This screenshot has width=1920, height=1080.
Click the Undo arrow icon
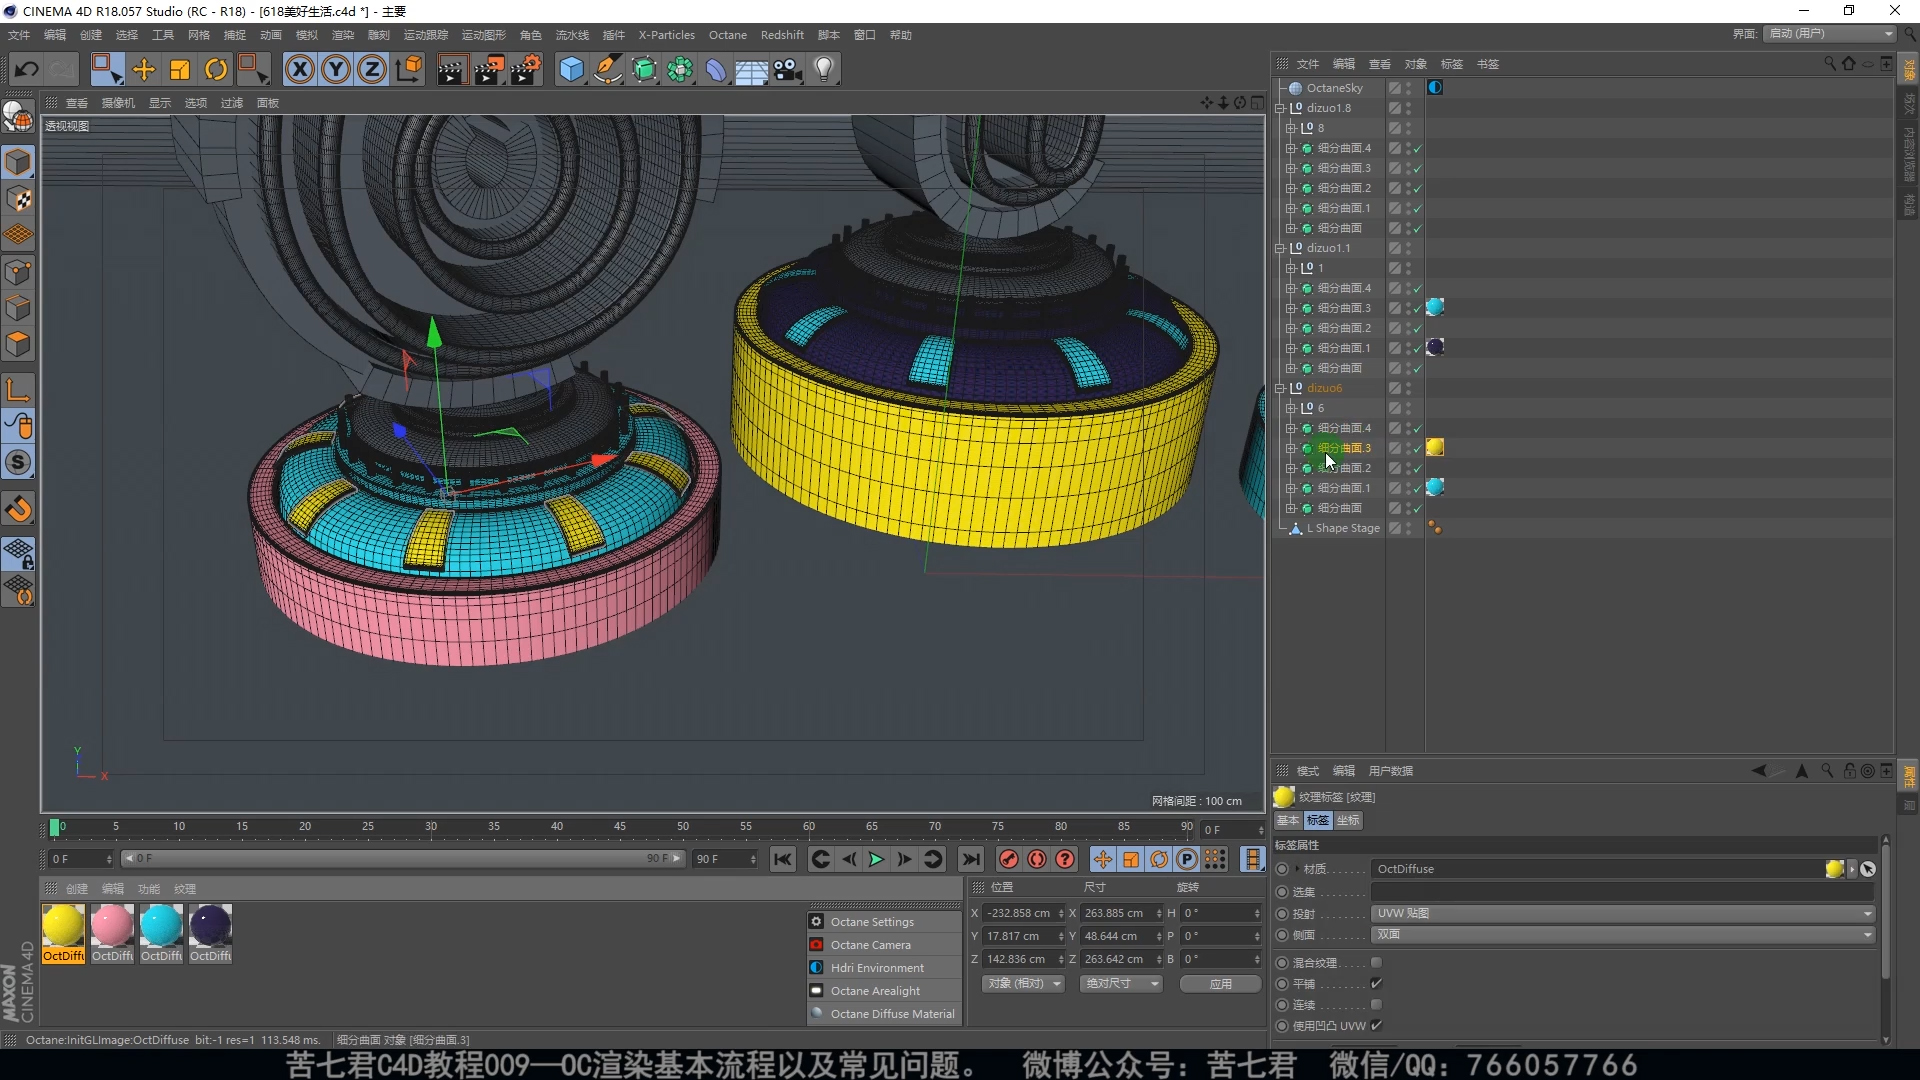(27, 69)
